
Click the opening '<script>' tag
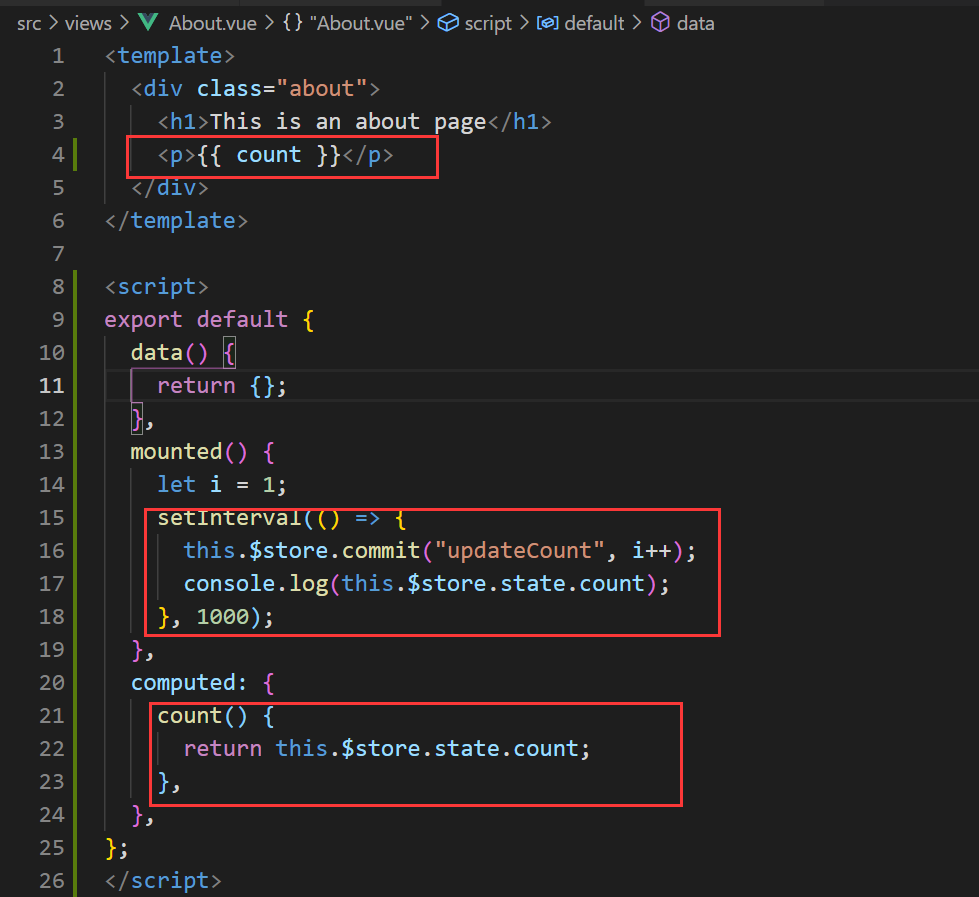pyautogui.click(x=156, y=287)
